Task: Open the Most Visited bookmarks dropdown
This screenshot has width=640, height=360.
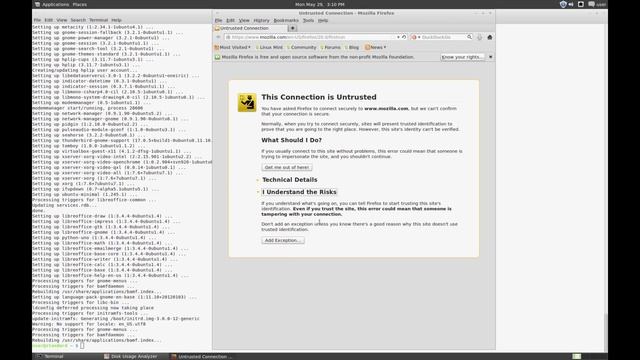Action: tap(232, 47)
